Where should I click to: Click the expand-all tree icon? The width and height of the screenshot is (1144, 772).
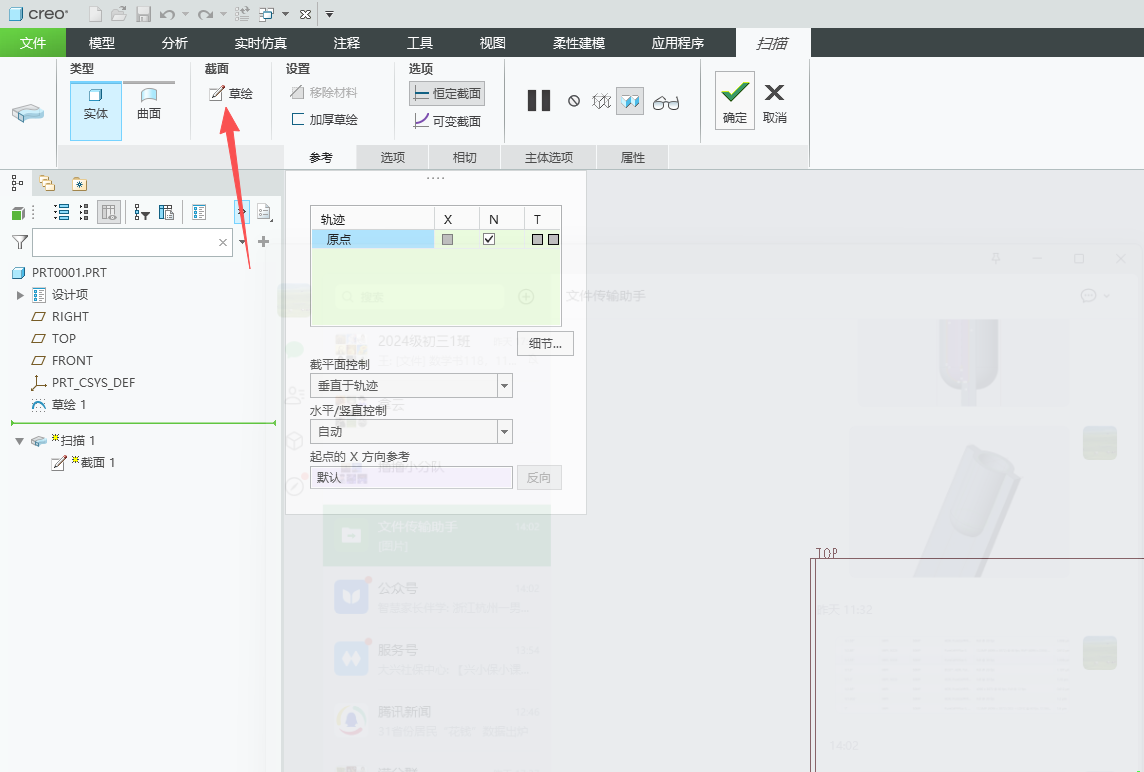click(62, 212)
